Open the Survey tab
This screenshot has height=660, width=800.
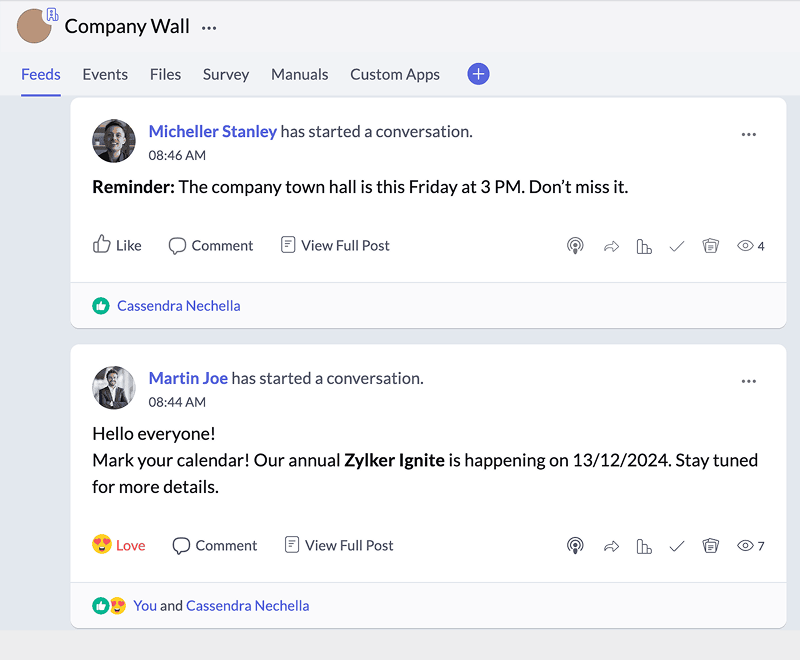(x=226, y=74)
